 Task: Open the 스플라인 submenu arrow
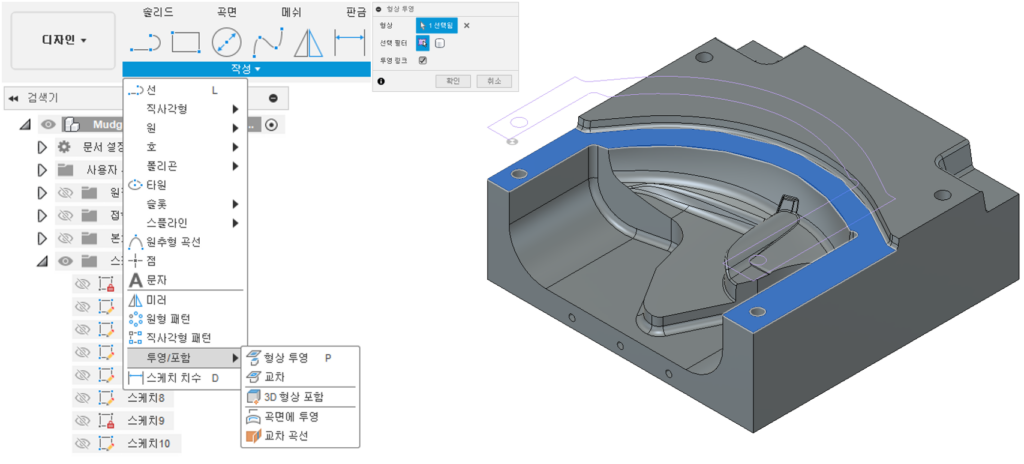[235, 223]
